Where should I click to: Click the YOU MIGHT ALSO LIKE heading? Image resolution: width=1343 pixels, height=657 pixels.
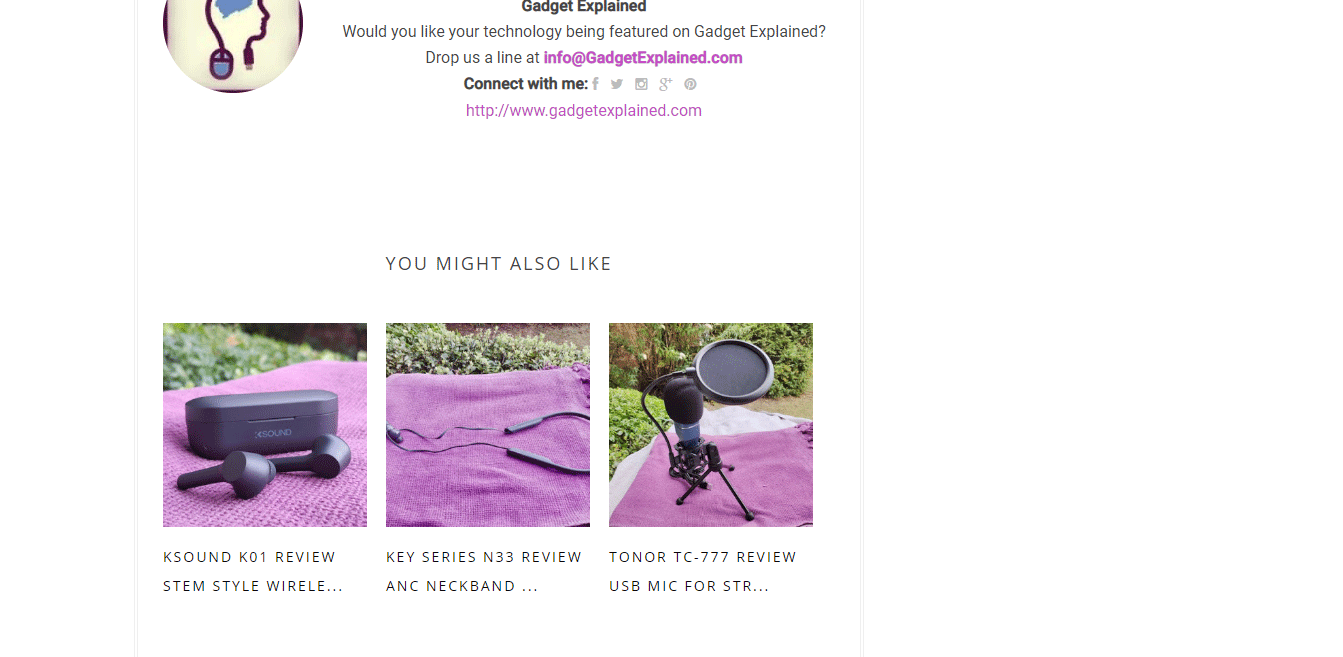pos(498,264)
